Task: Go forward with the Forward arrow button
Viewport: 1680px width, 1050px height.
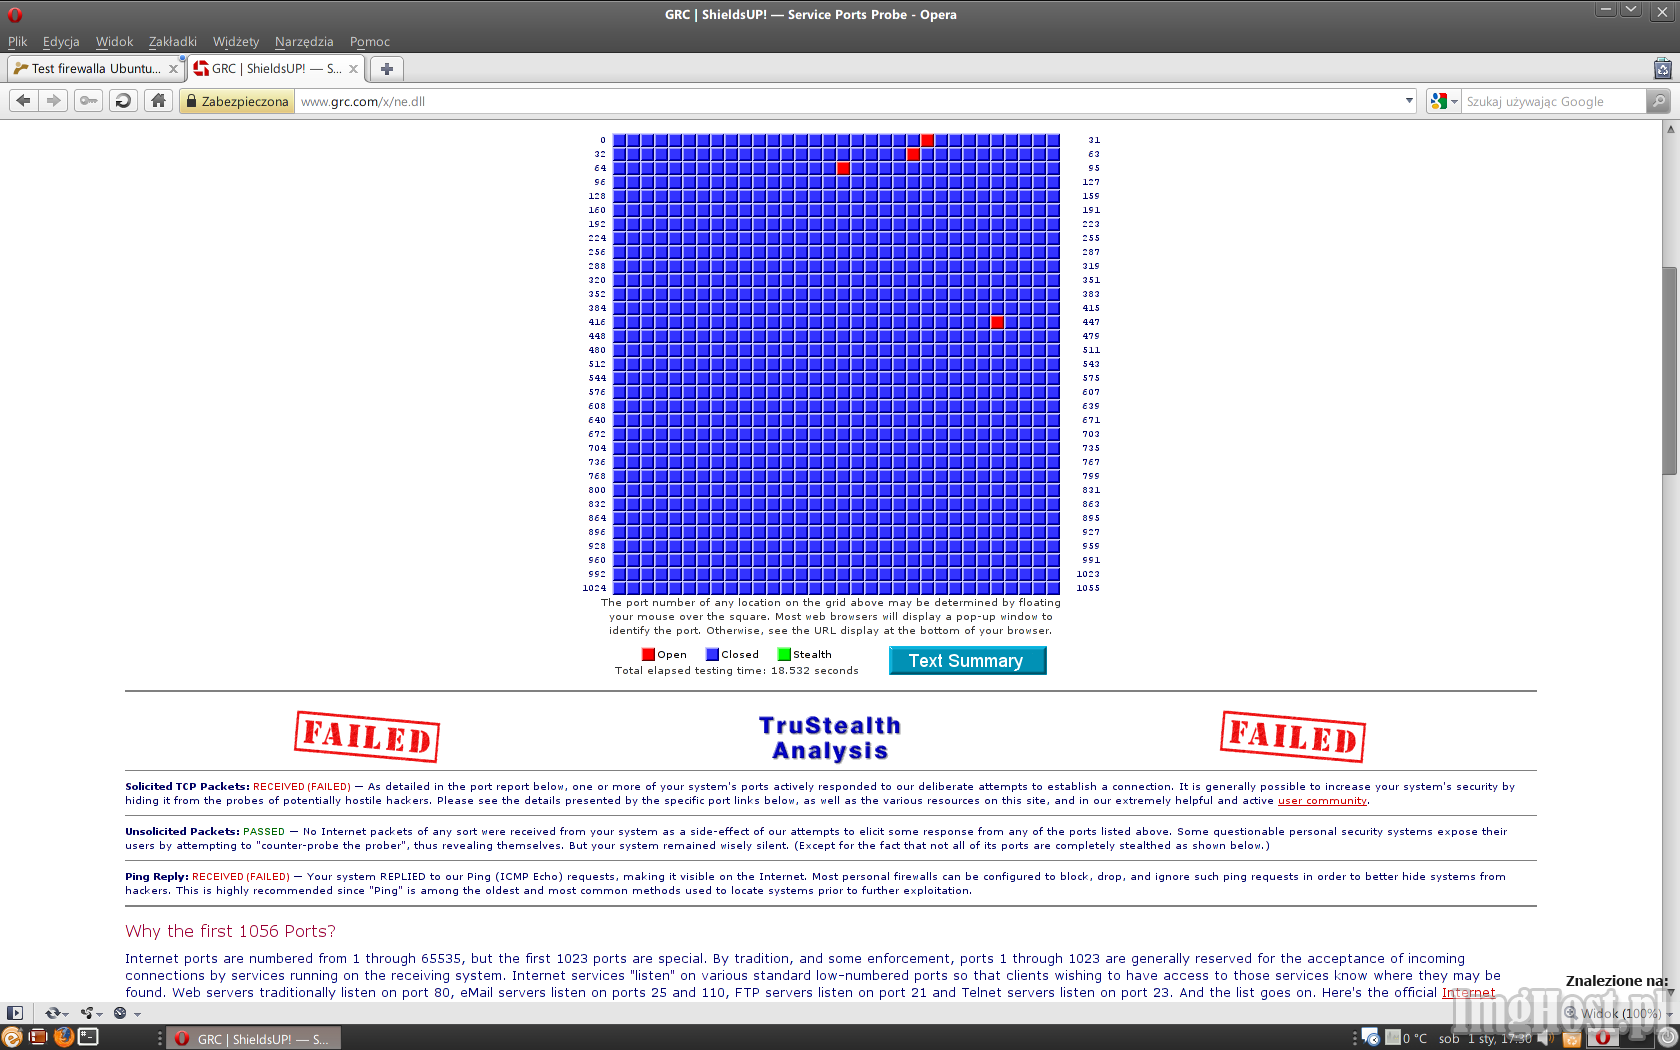Action: pyautogui.click(x=54, y=100)
